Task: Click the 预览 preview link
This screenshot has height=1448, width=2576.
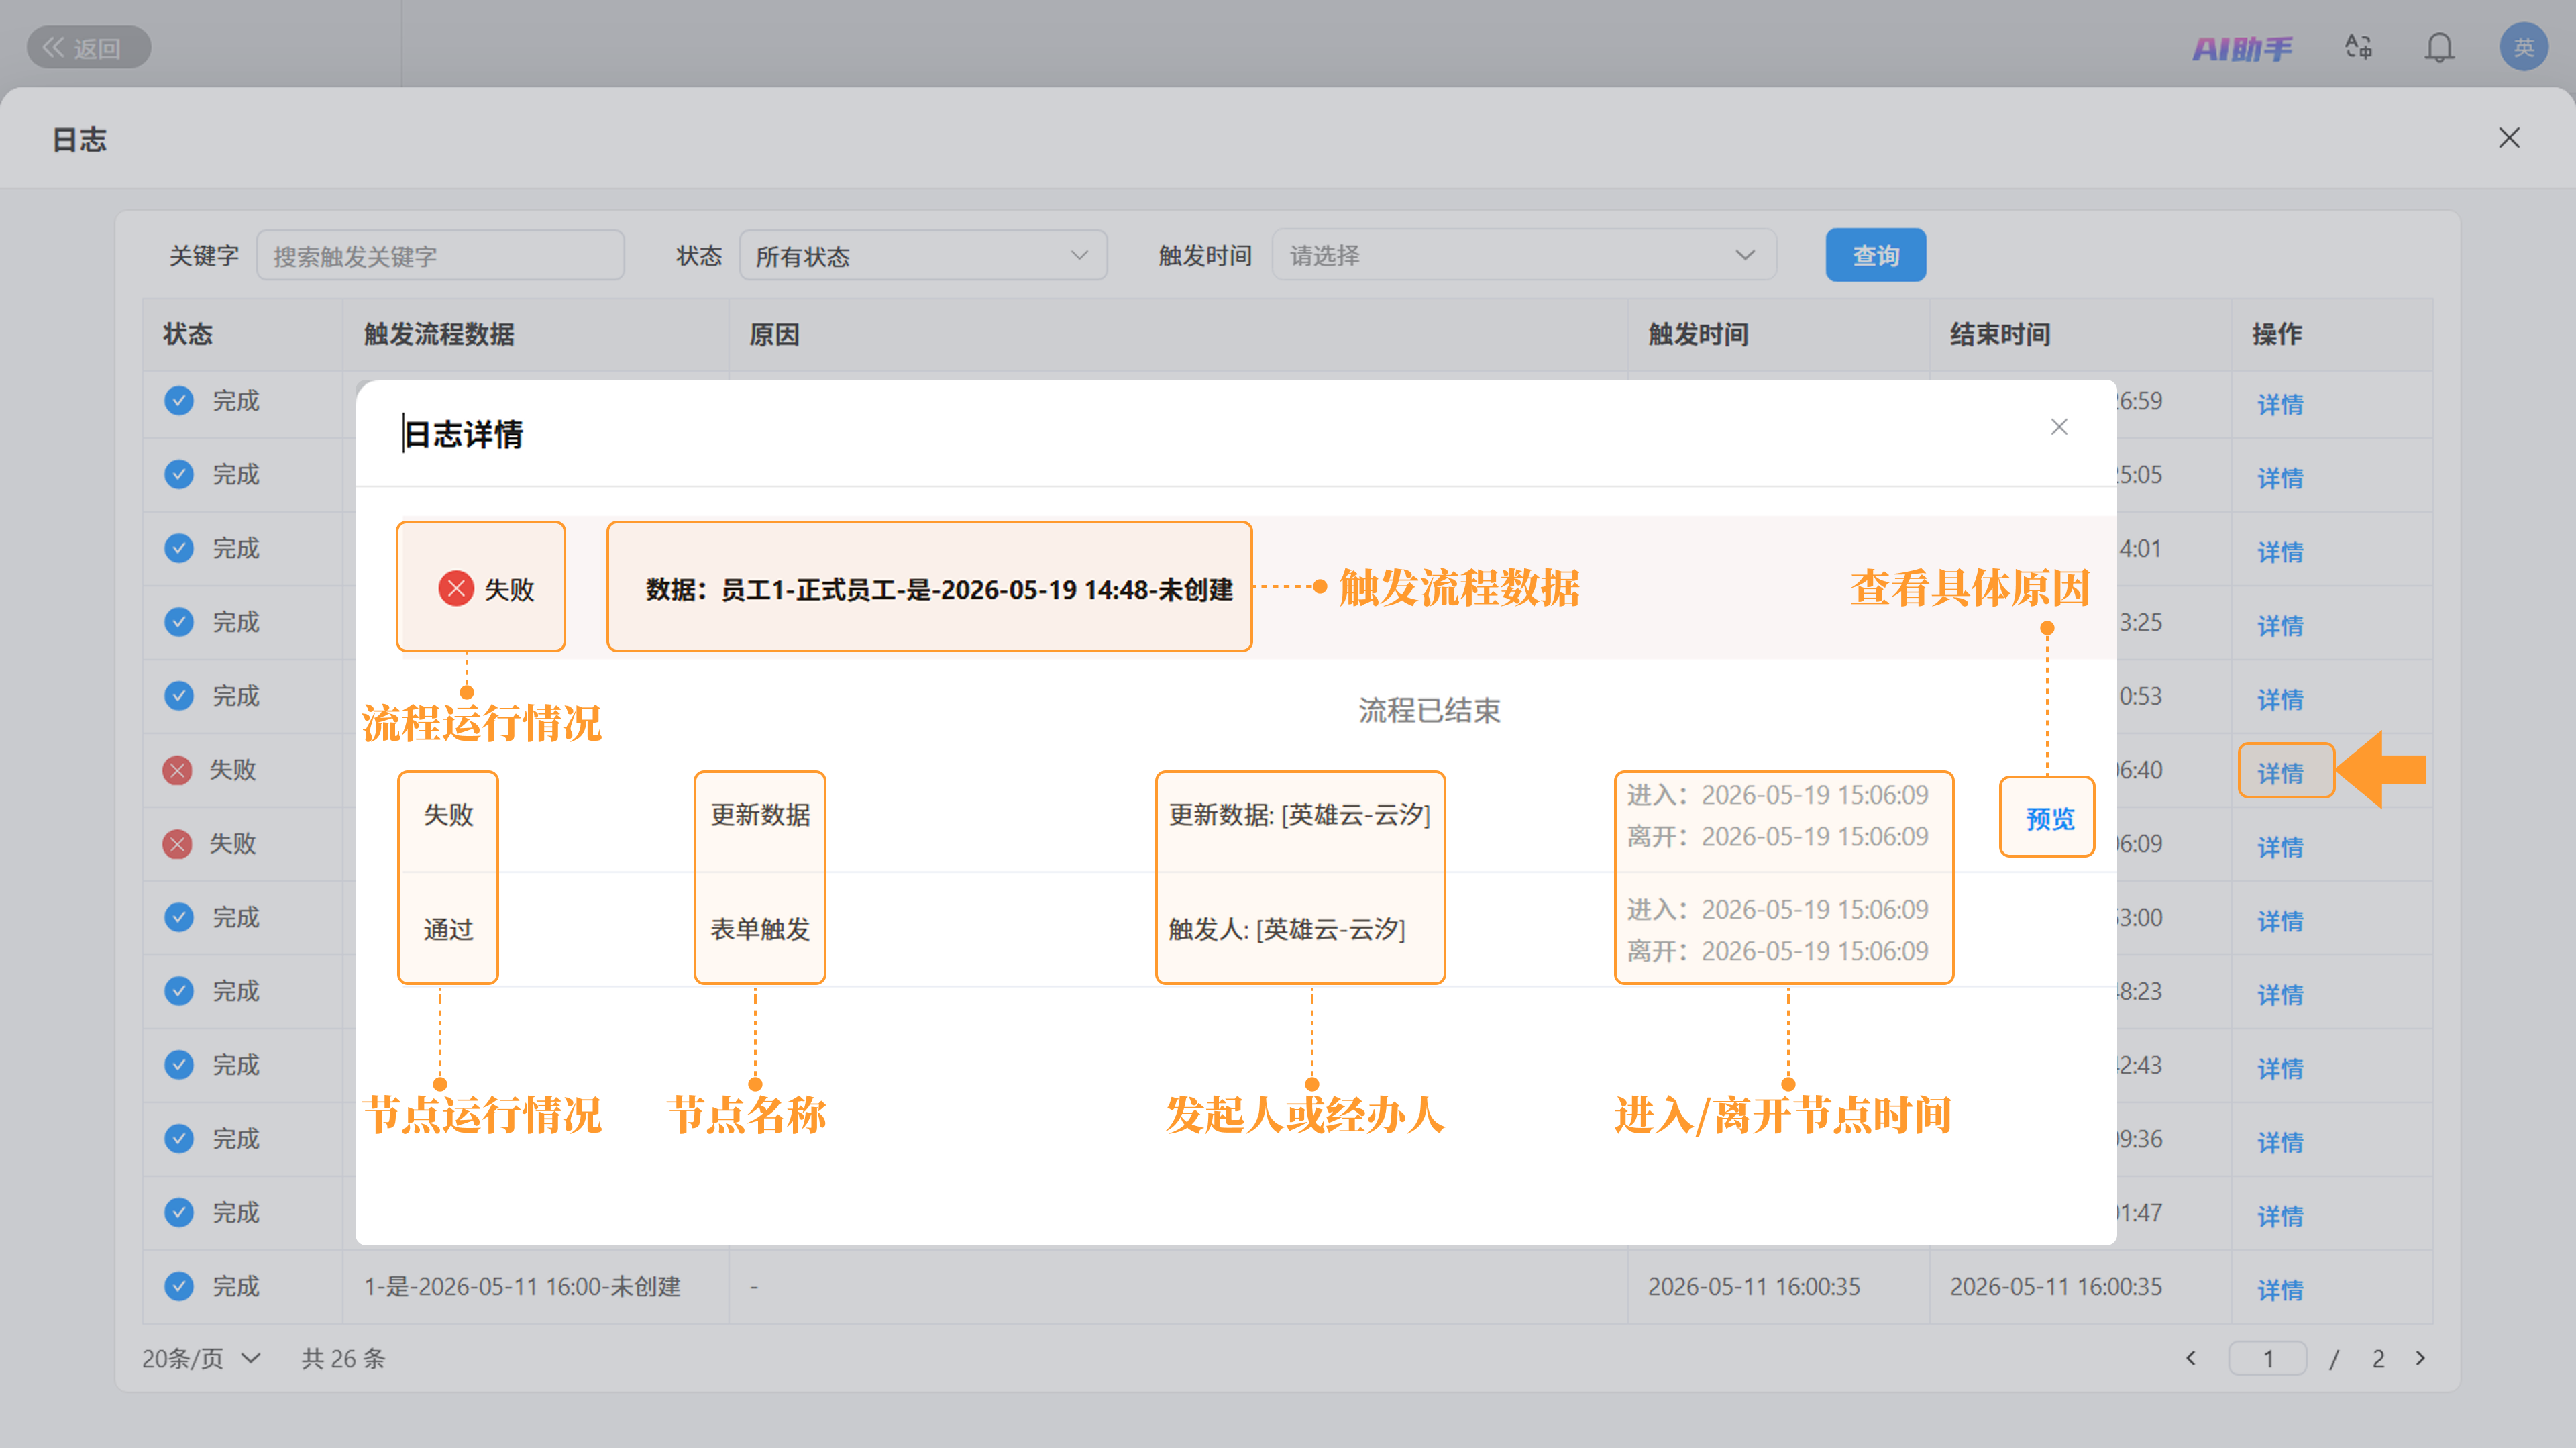Action: coord(2049,819)
